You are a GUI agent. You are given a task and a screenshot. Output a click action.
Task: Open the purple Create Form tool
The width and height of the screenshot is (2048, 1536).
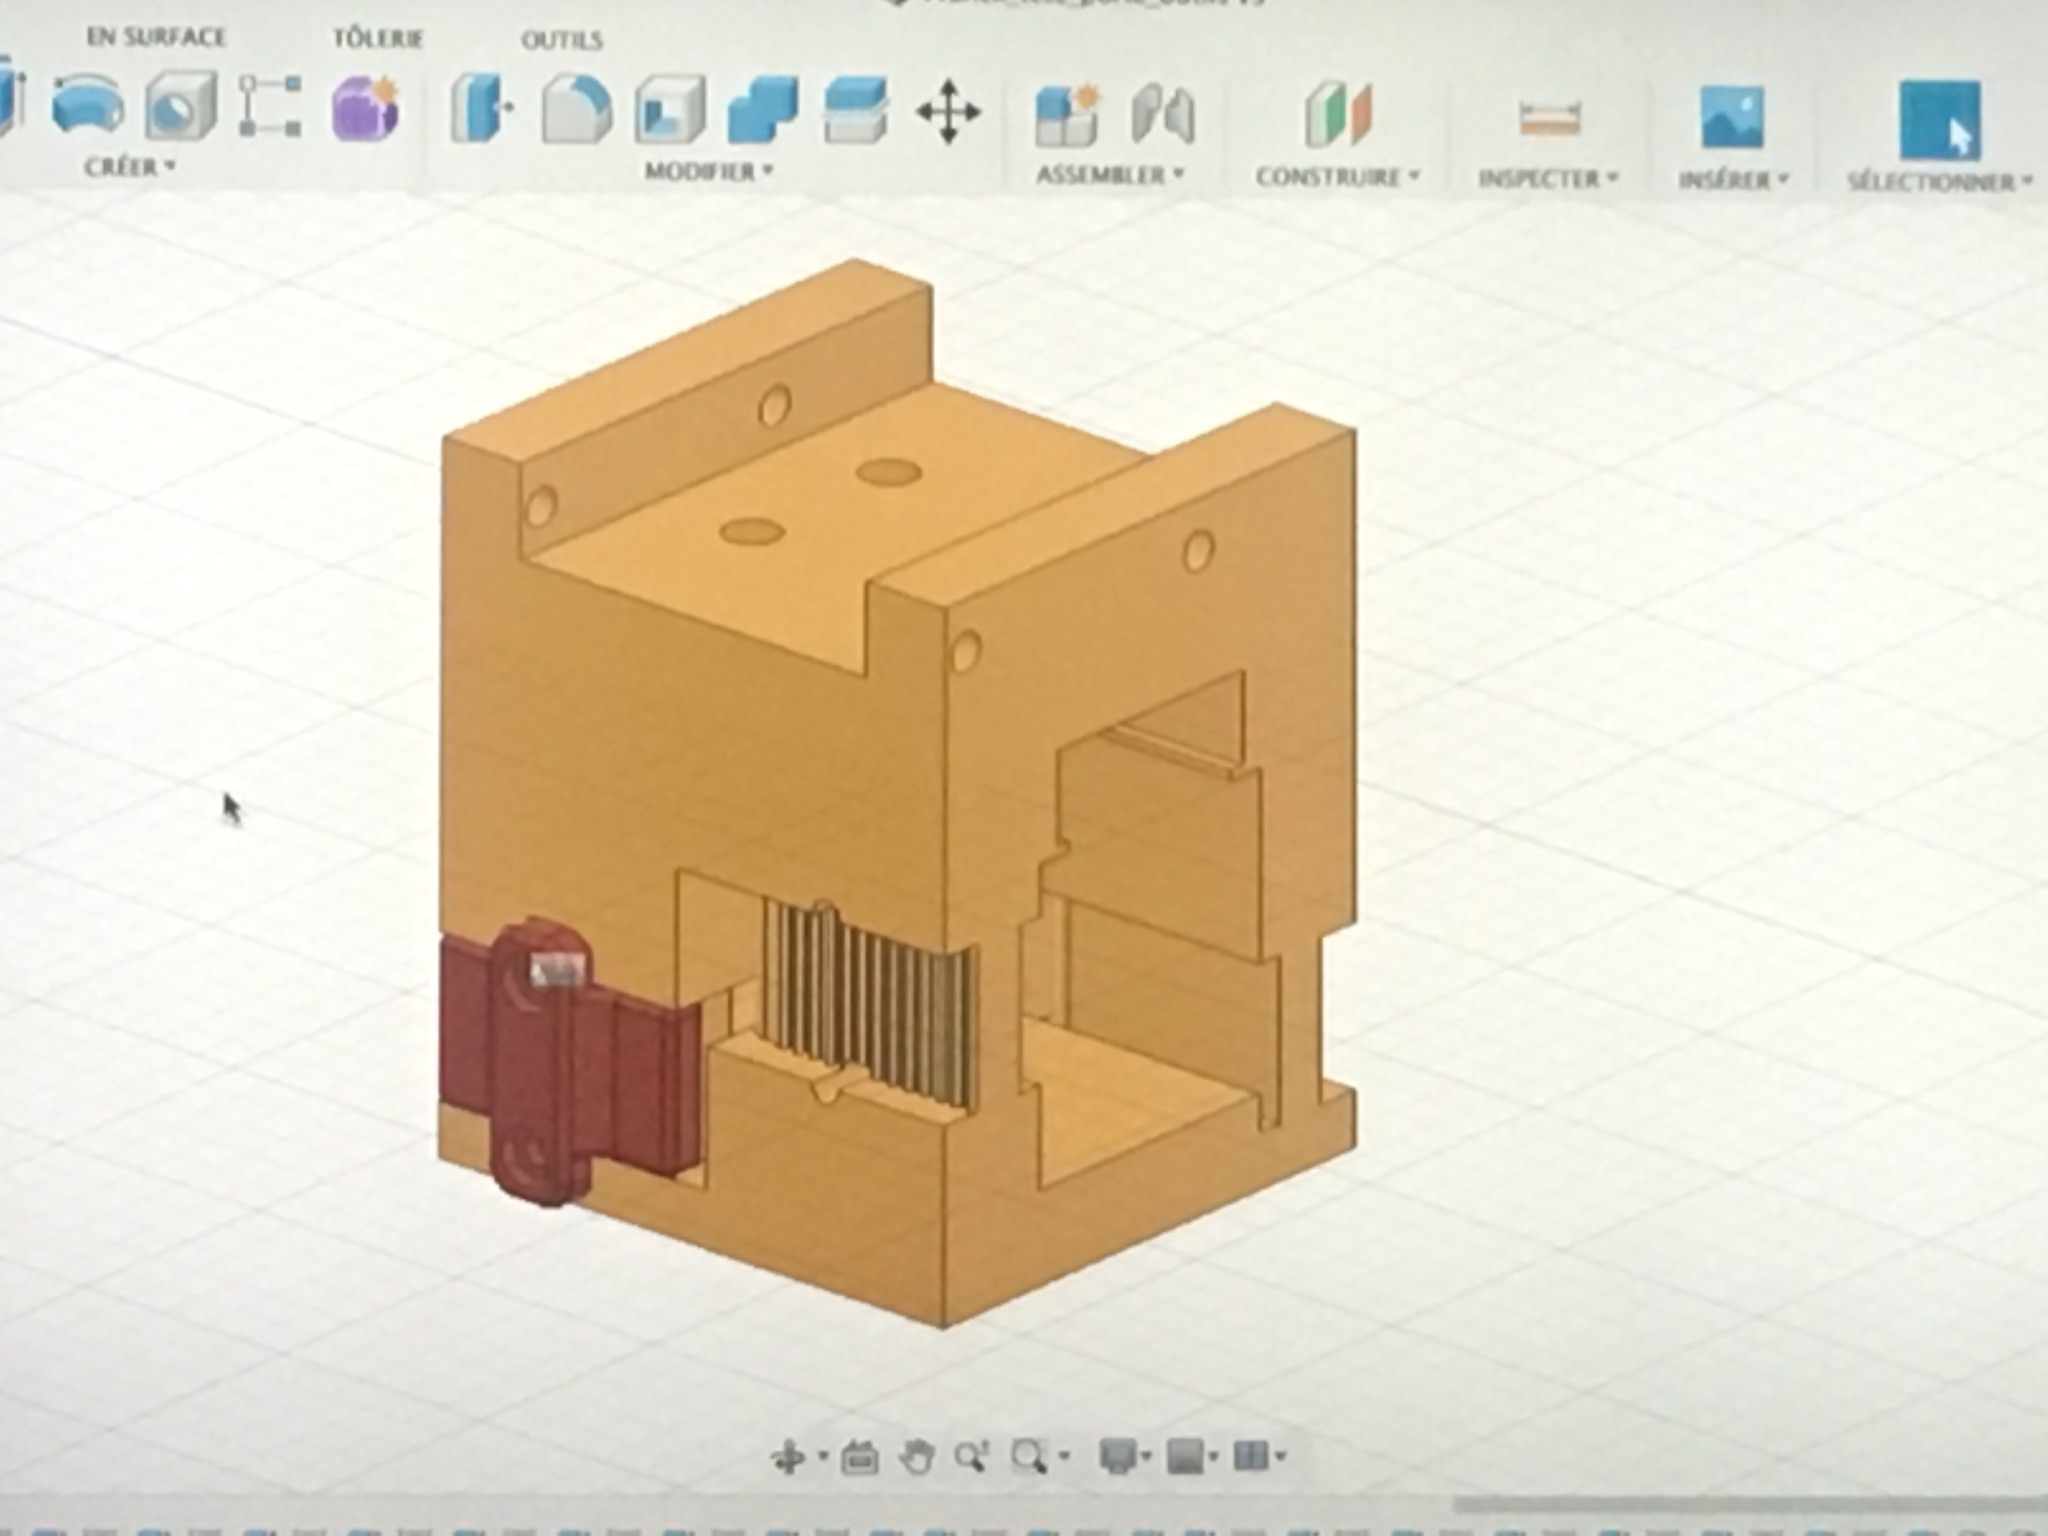(366, 108)
